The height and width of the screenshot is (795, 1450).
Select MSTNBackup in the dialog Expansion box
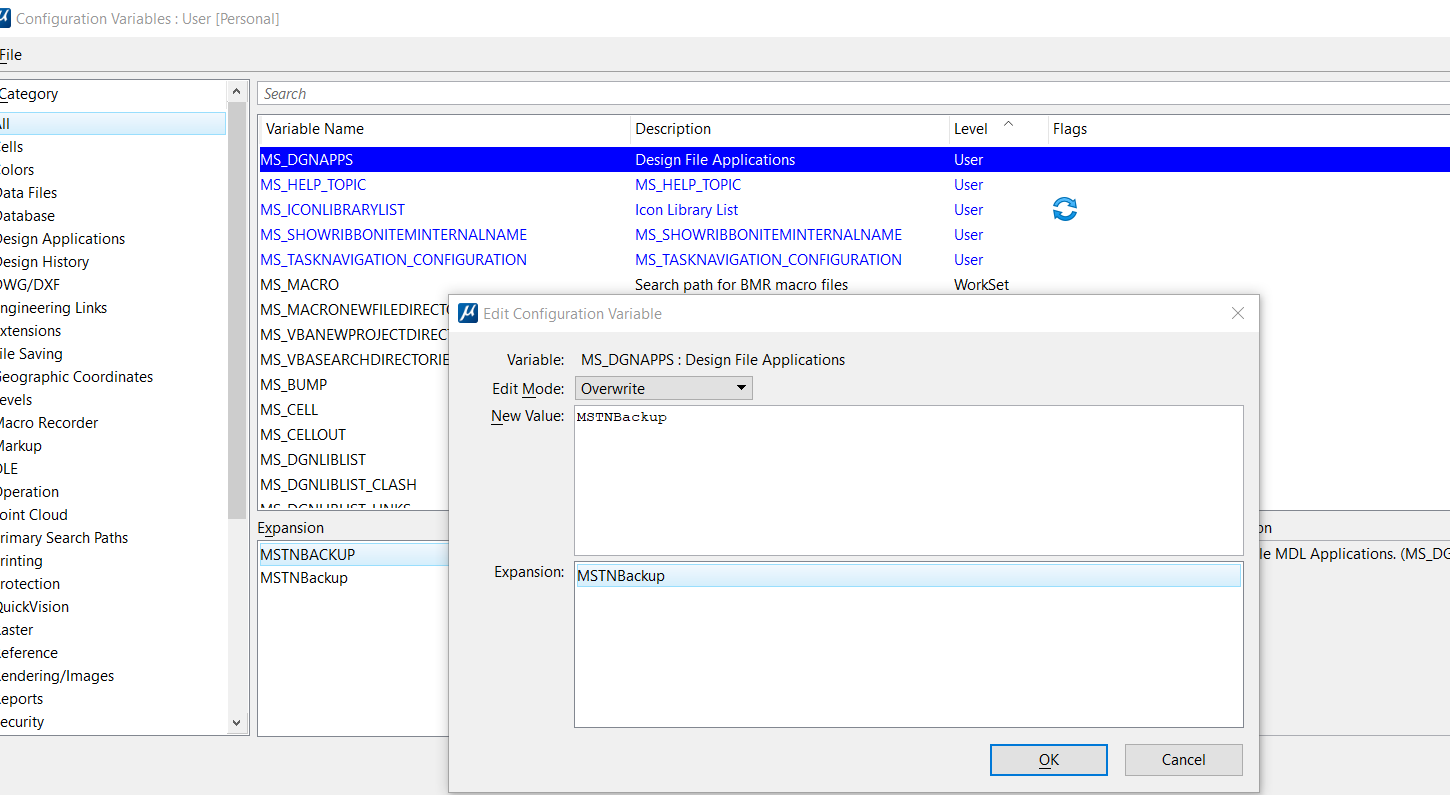pos(909,576)
